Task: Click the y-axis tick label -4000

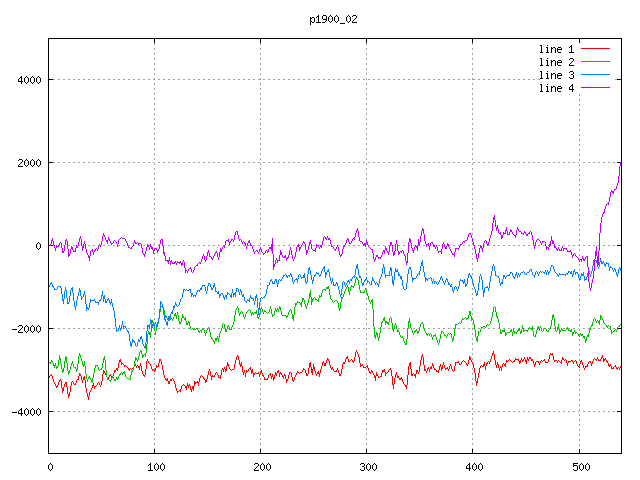Action: pos(25,412)
